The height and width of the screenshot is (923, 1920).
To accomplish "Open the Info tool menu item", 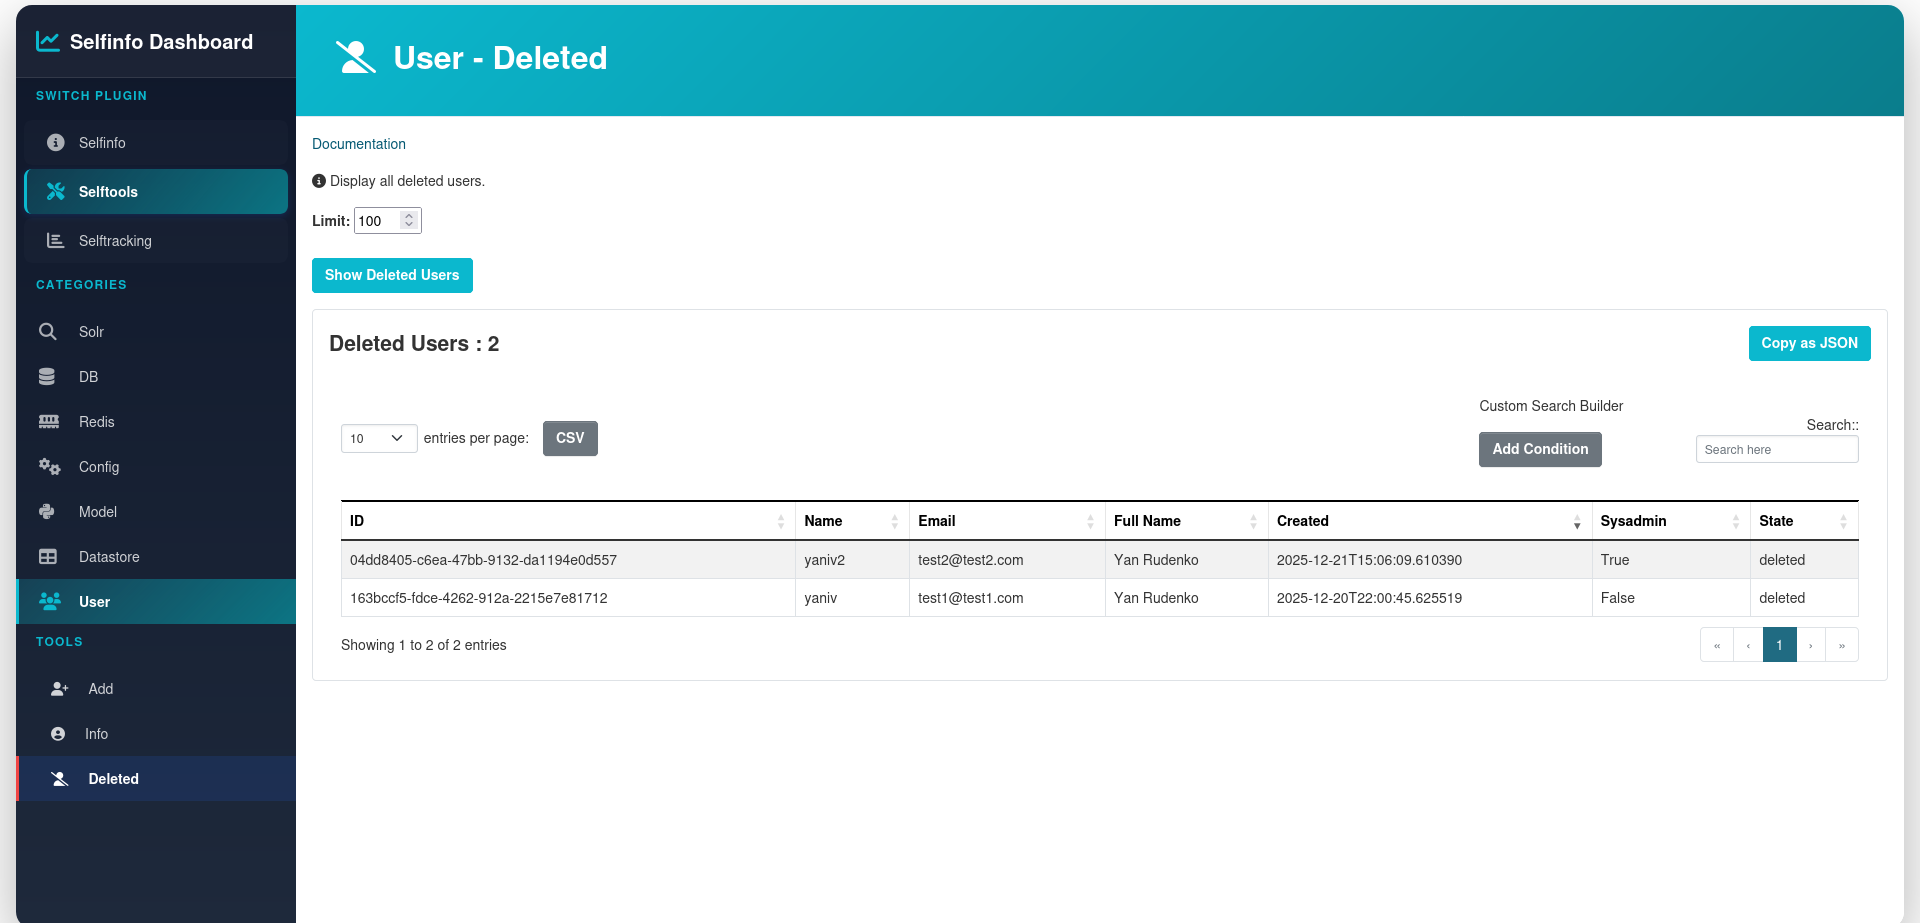I will click(96, 734).
